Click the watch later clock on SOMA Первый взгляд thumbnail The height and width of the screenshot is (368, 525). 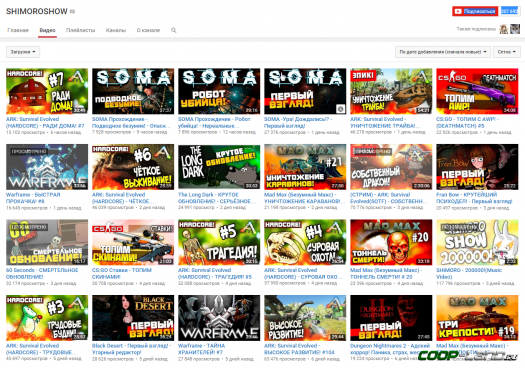click(341, 109)
